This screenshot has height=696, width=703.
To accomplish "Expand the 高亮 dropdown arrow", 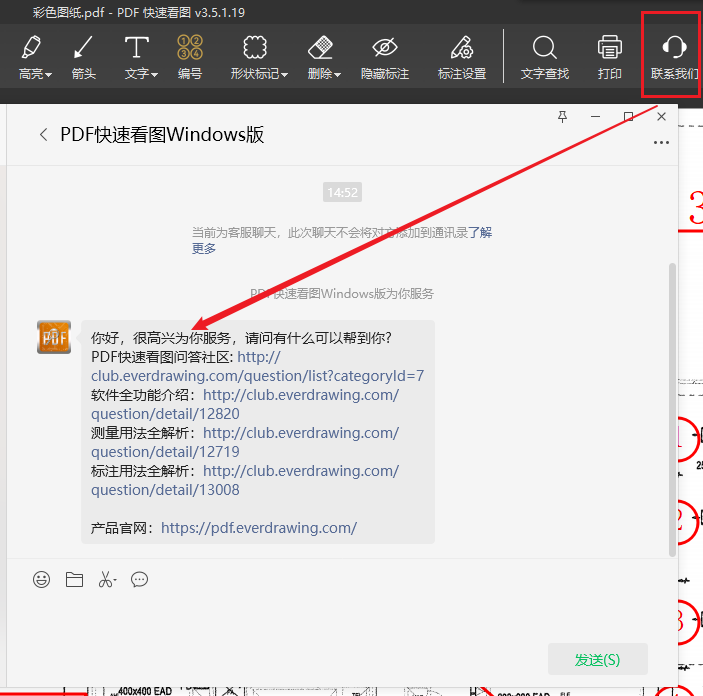I will (48, 74).
